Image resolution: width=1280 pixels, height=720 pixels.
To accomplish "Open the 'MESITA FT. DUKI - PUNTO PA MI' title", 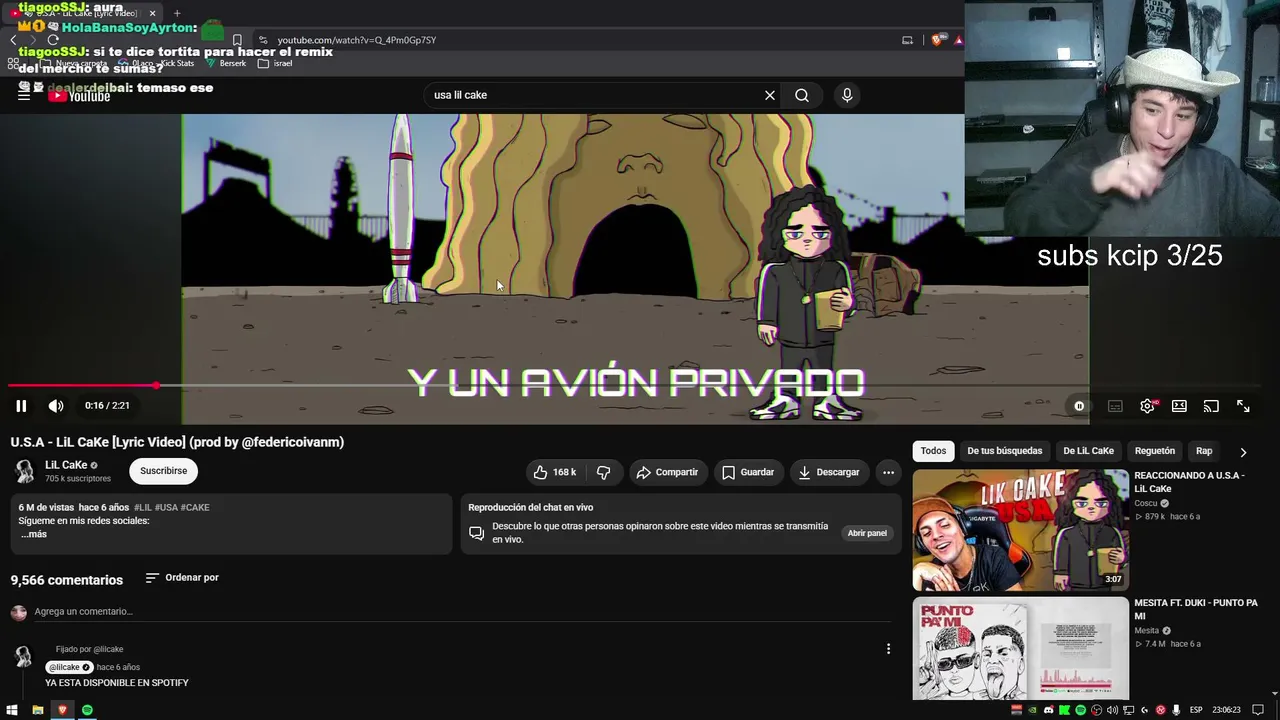I will coord(1196,609).
